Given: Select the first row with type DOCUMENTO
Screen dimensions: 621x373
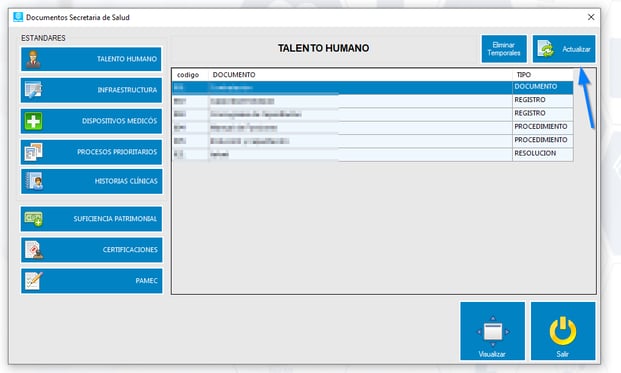Looking at the screenshot, I should (373, 87).
